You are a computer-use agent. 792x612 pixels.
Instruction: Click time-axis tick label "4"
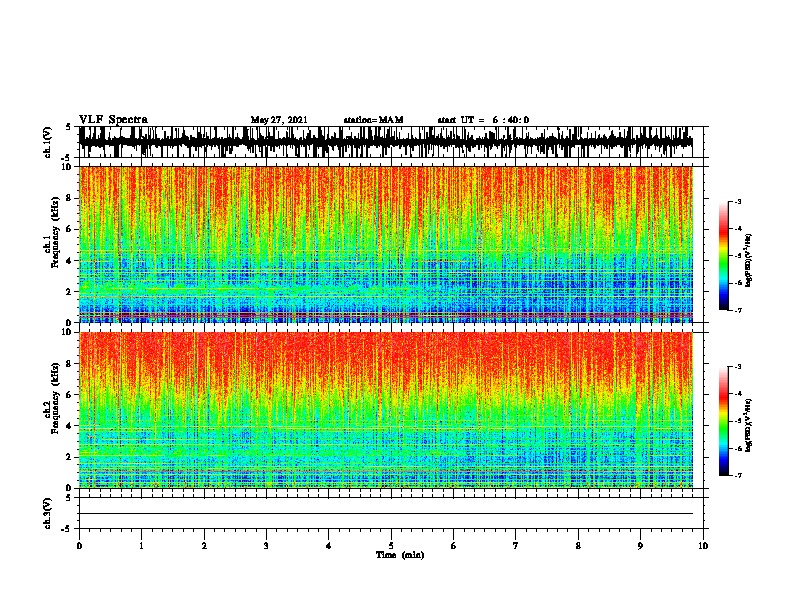pos(329,546)
